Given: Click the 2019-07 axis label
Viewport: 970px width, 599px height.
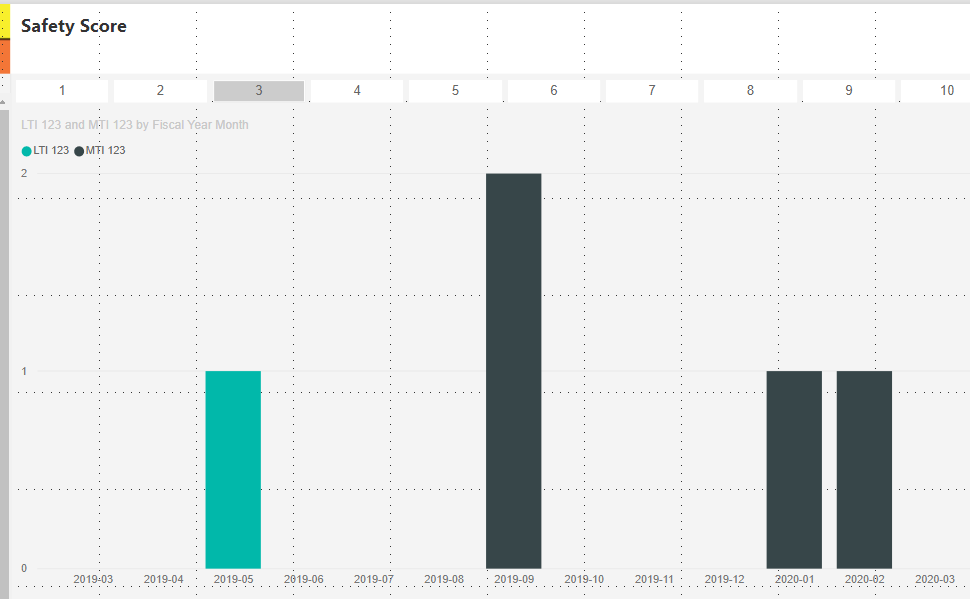Looking at the screenshot, I should click(374, 579).
